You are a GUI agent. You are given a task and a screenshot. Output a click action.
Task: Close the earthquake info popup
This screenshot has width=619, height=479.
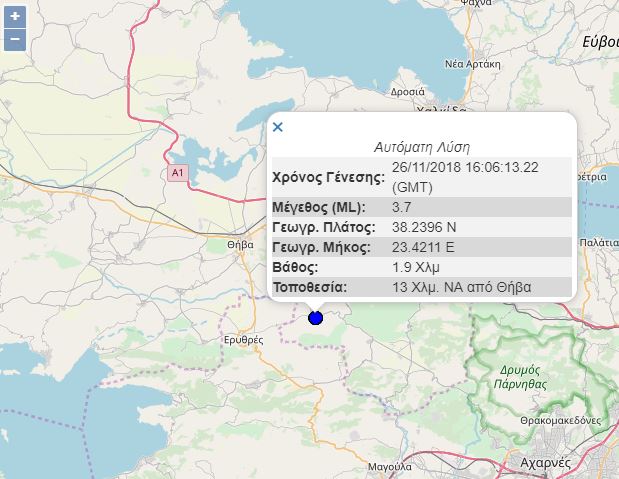(x=278, y=127)
